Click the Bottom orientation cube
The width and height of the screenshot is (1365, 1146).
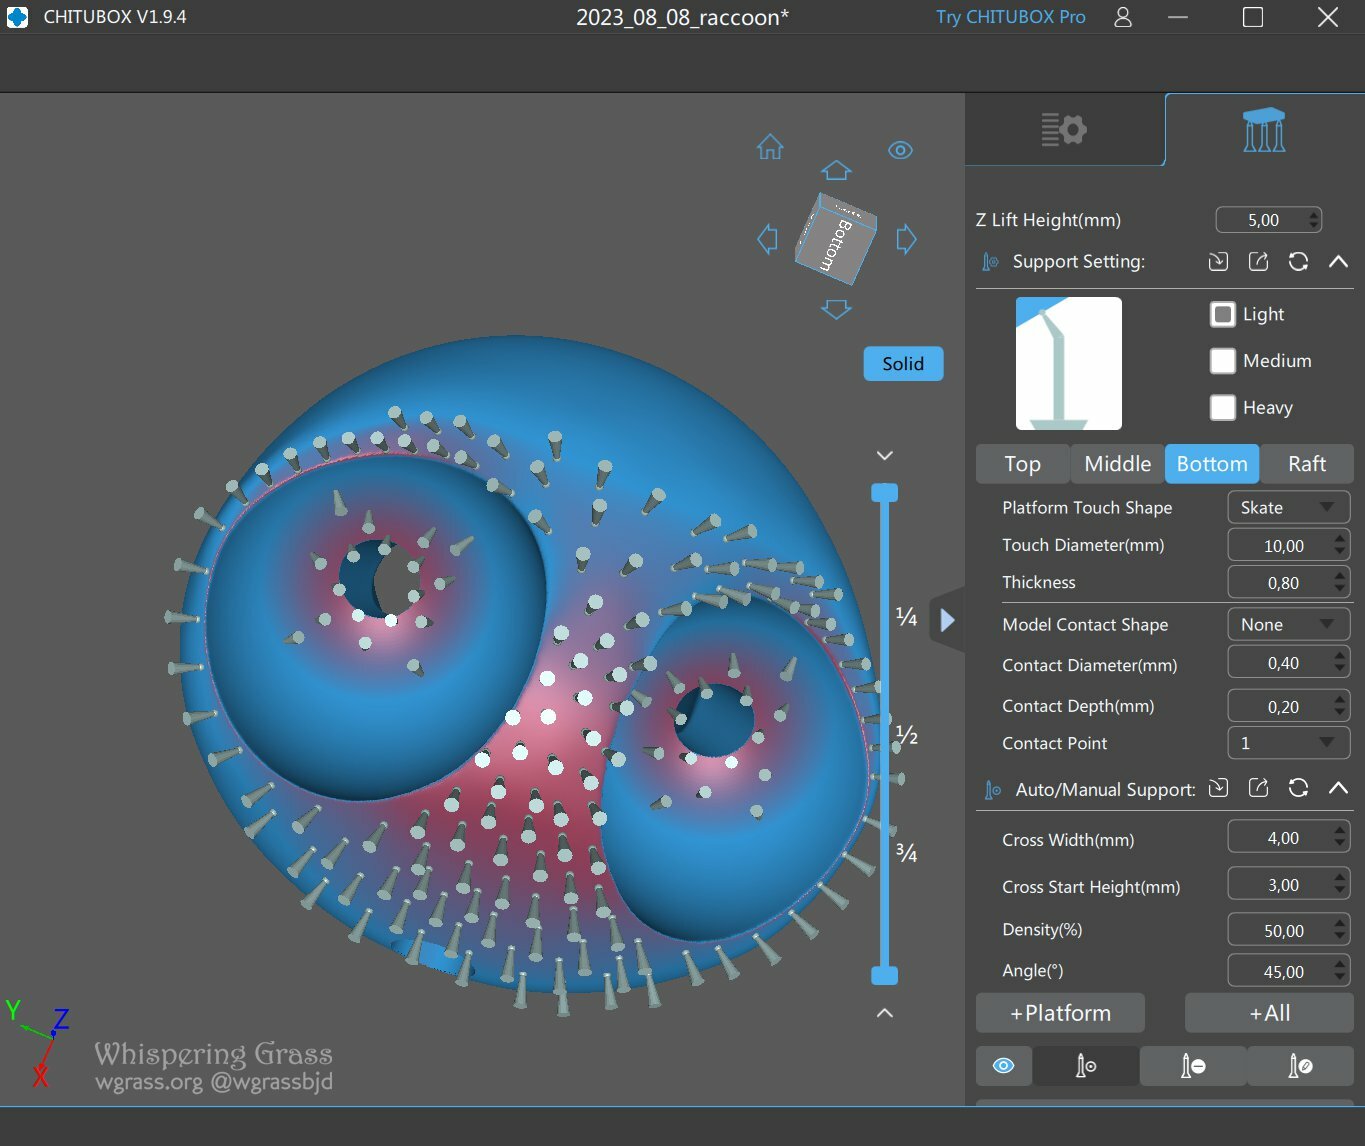click(836, 238)
